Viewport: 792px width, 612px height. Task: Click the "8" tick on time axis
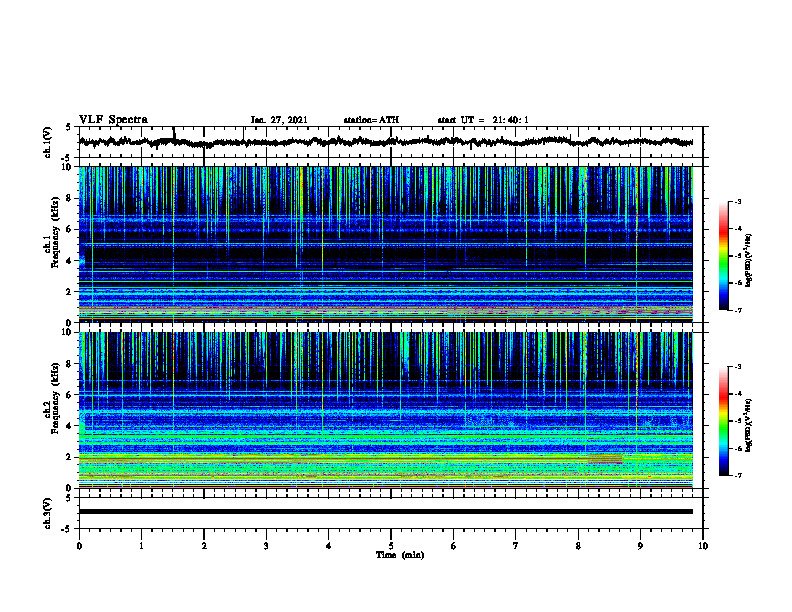(x=578, y=546)
